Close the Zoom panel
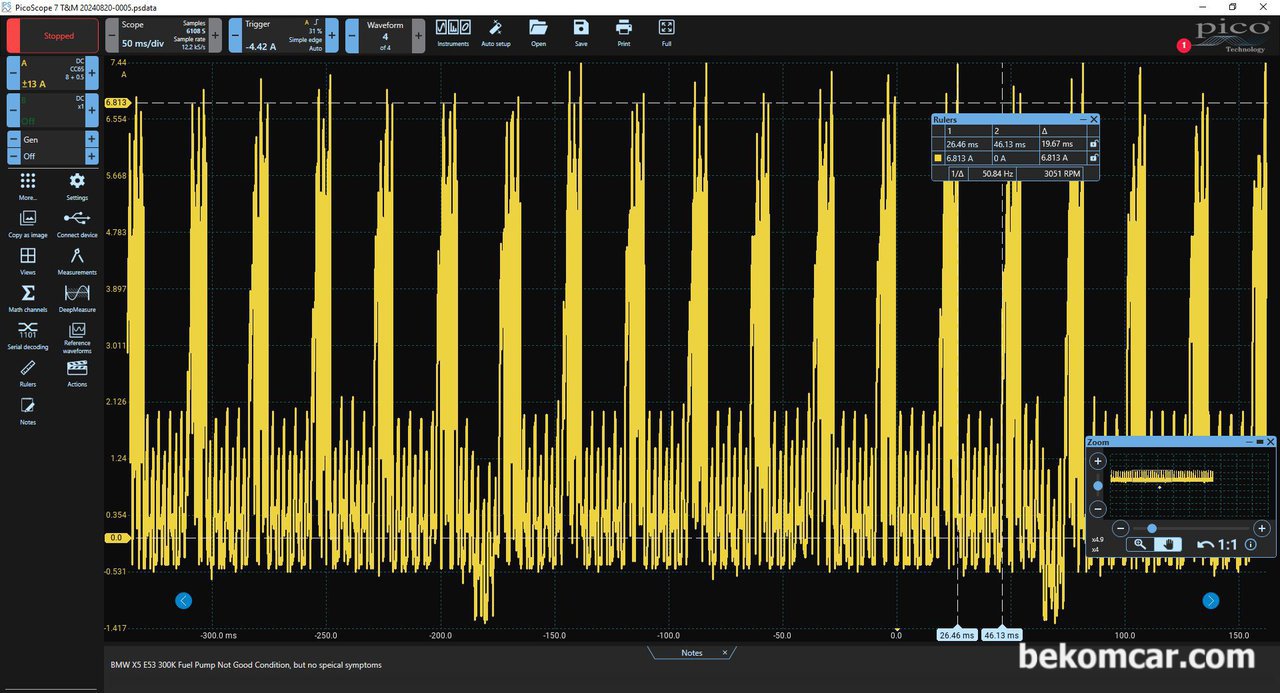This screenshot has width=1280, height=693. (1271, 441)
